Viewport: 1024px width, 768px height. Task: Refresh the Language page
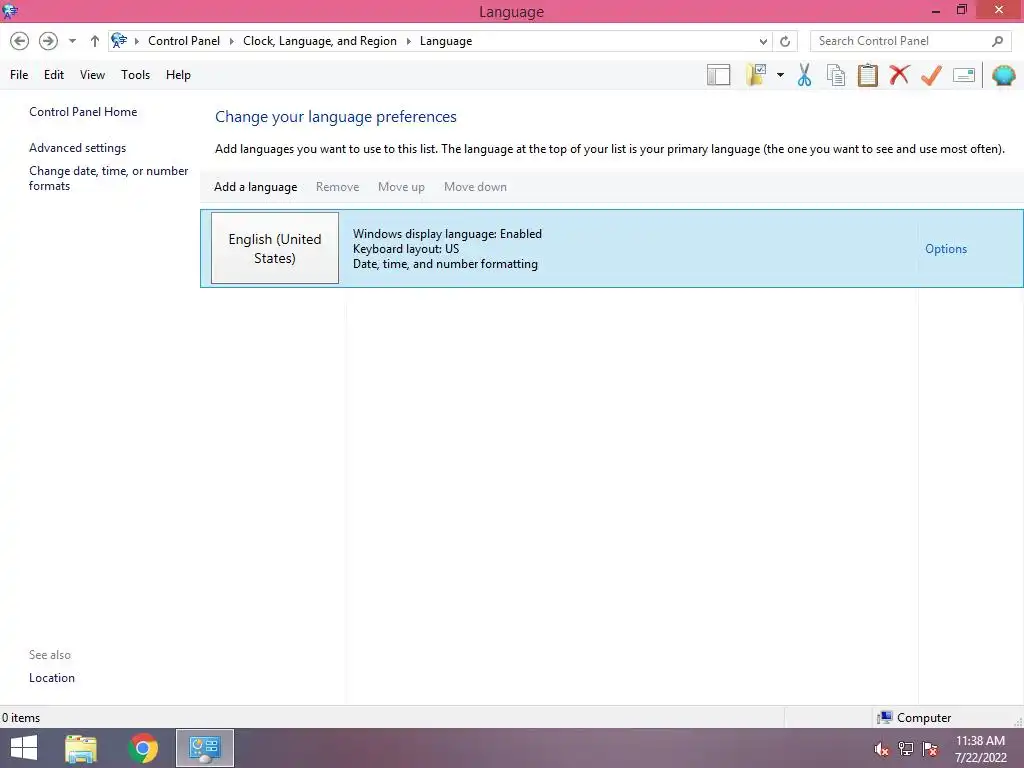click(x=785, y=41)
